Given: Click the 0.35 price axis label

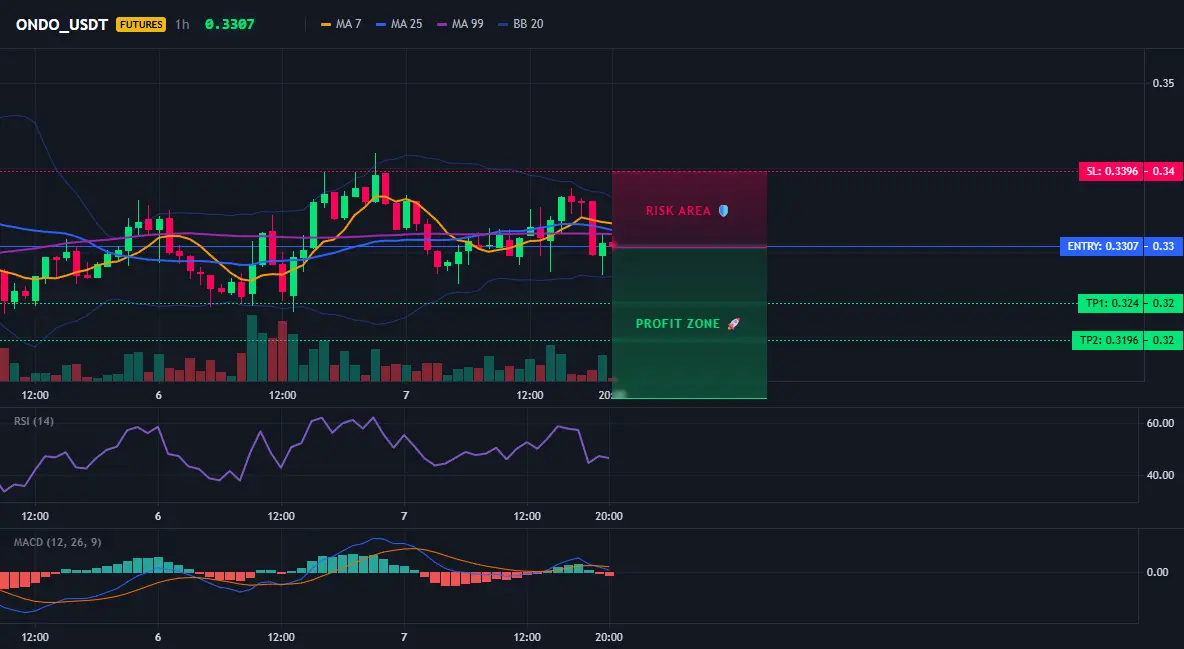Looking at the screenshot, I should 1163,83.
